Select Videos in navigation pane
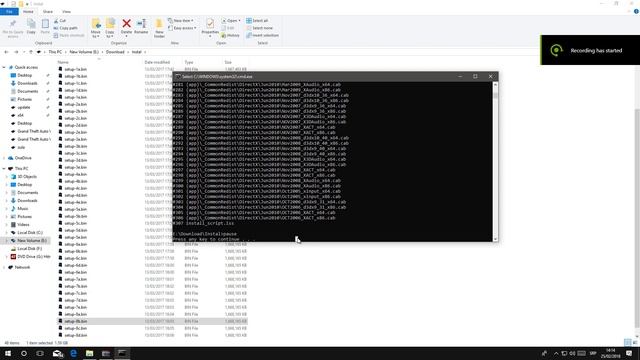This screenshot has height=360, width=640. (x=23, y=224)
